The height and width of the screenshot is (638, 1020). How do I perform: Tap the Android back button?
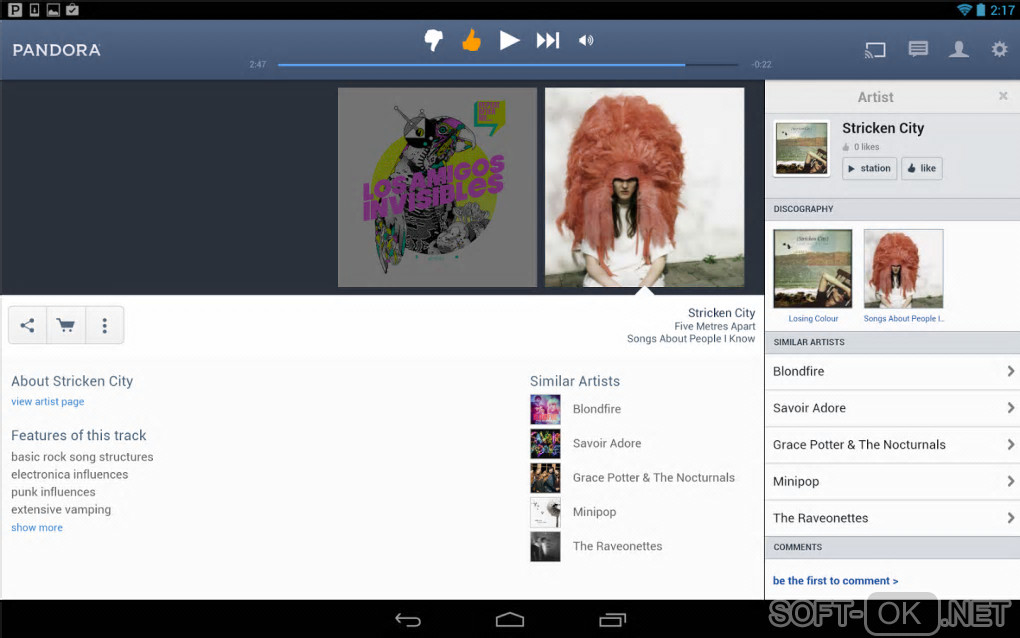coord(408,620)
